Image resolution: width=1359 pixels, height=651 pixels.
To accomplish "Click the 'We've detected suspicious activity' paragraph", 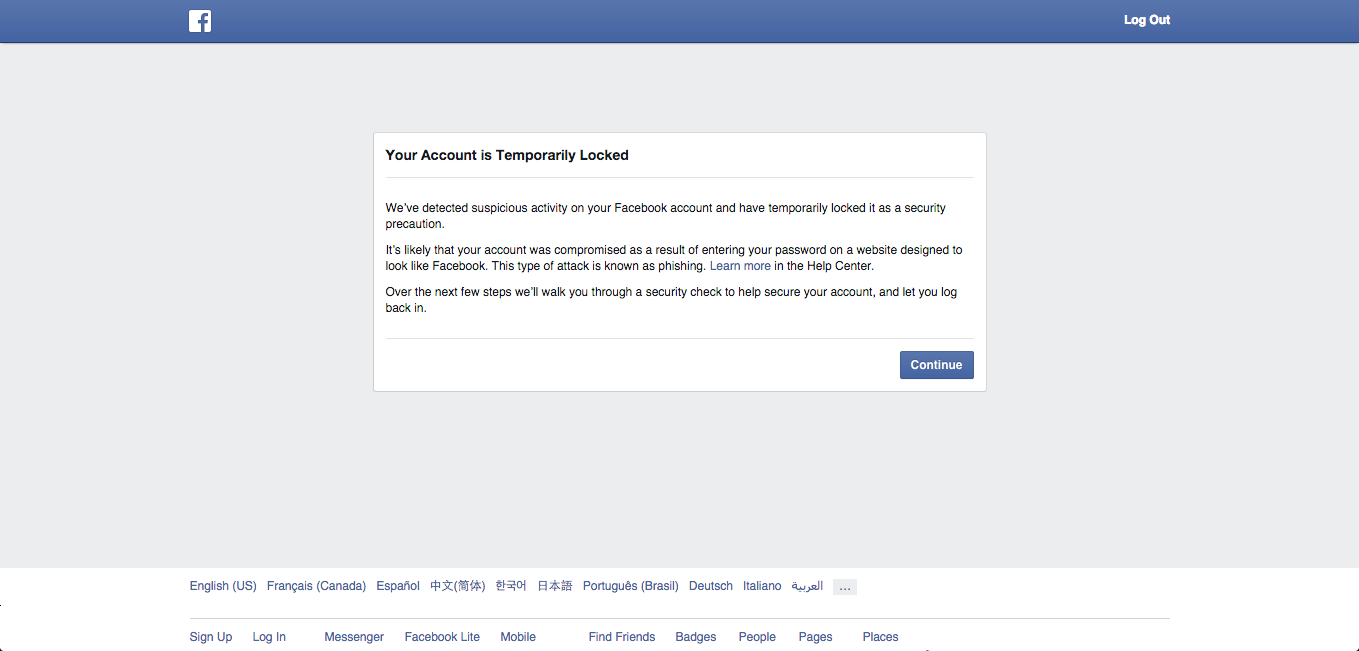I will tap(666, 216).
